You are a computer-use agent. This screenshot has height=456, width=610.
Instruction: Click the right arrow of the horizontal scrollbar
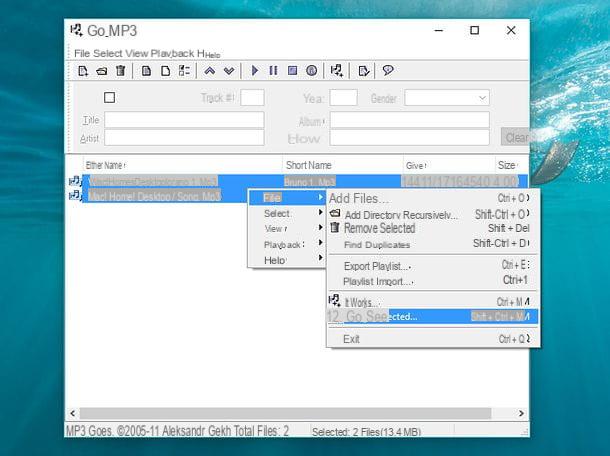coord(521,413)
